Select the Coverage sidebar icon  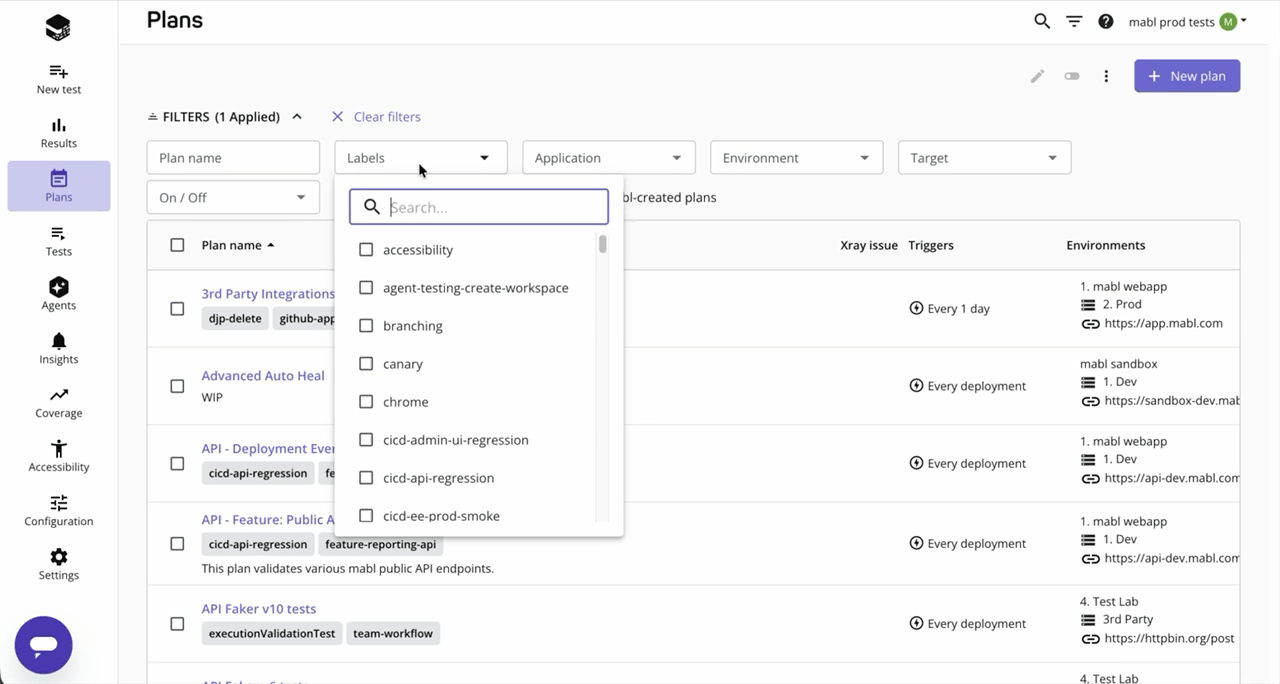tap(58, 394)
